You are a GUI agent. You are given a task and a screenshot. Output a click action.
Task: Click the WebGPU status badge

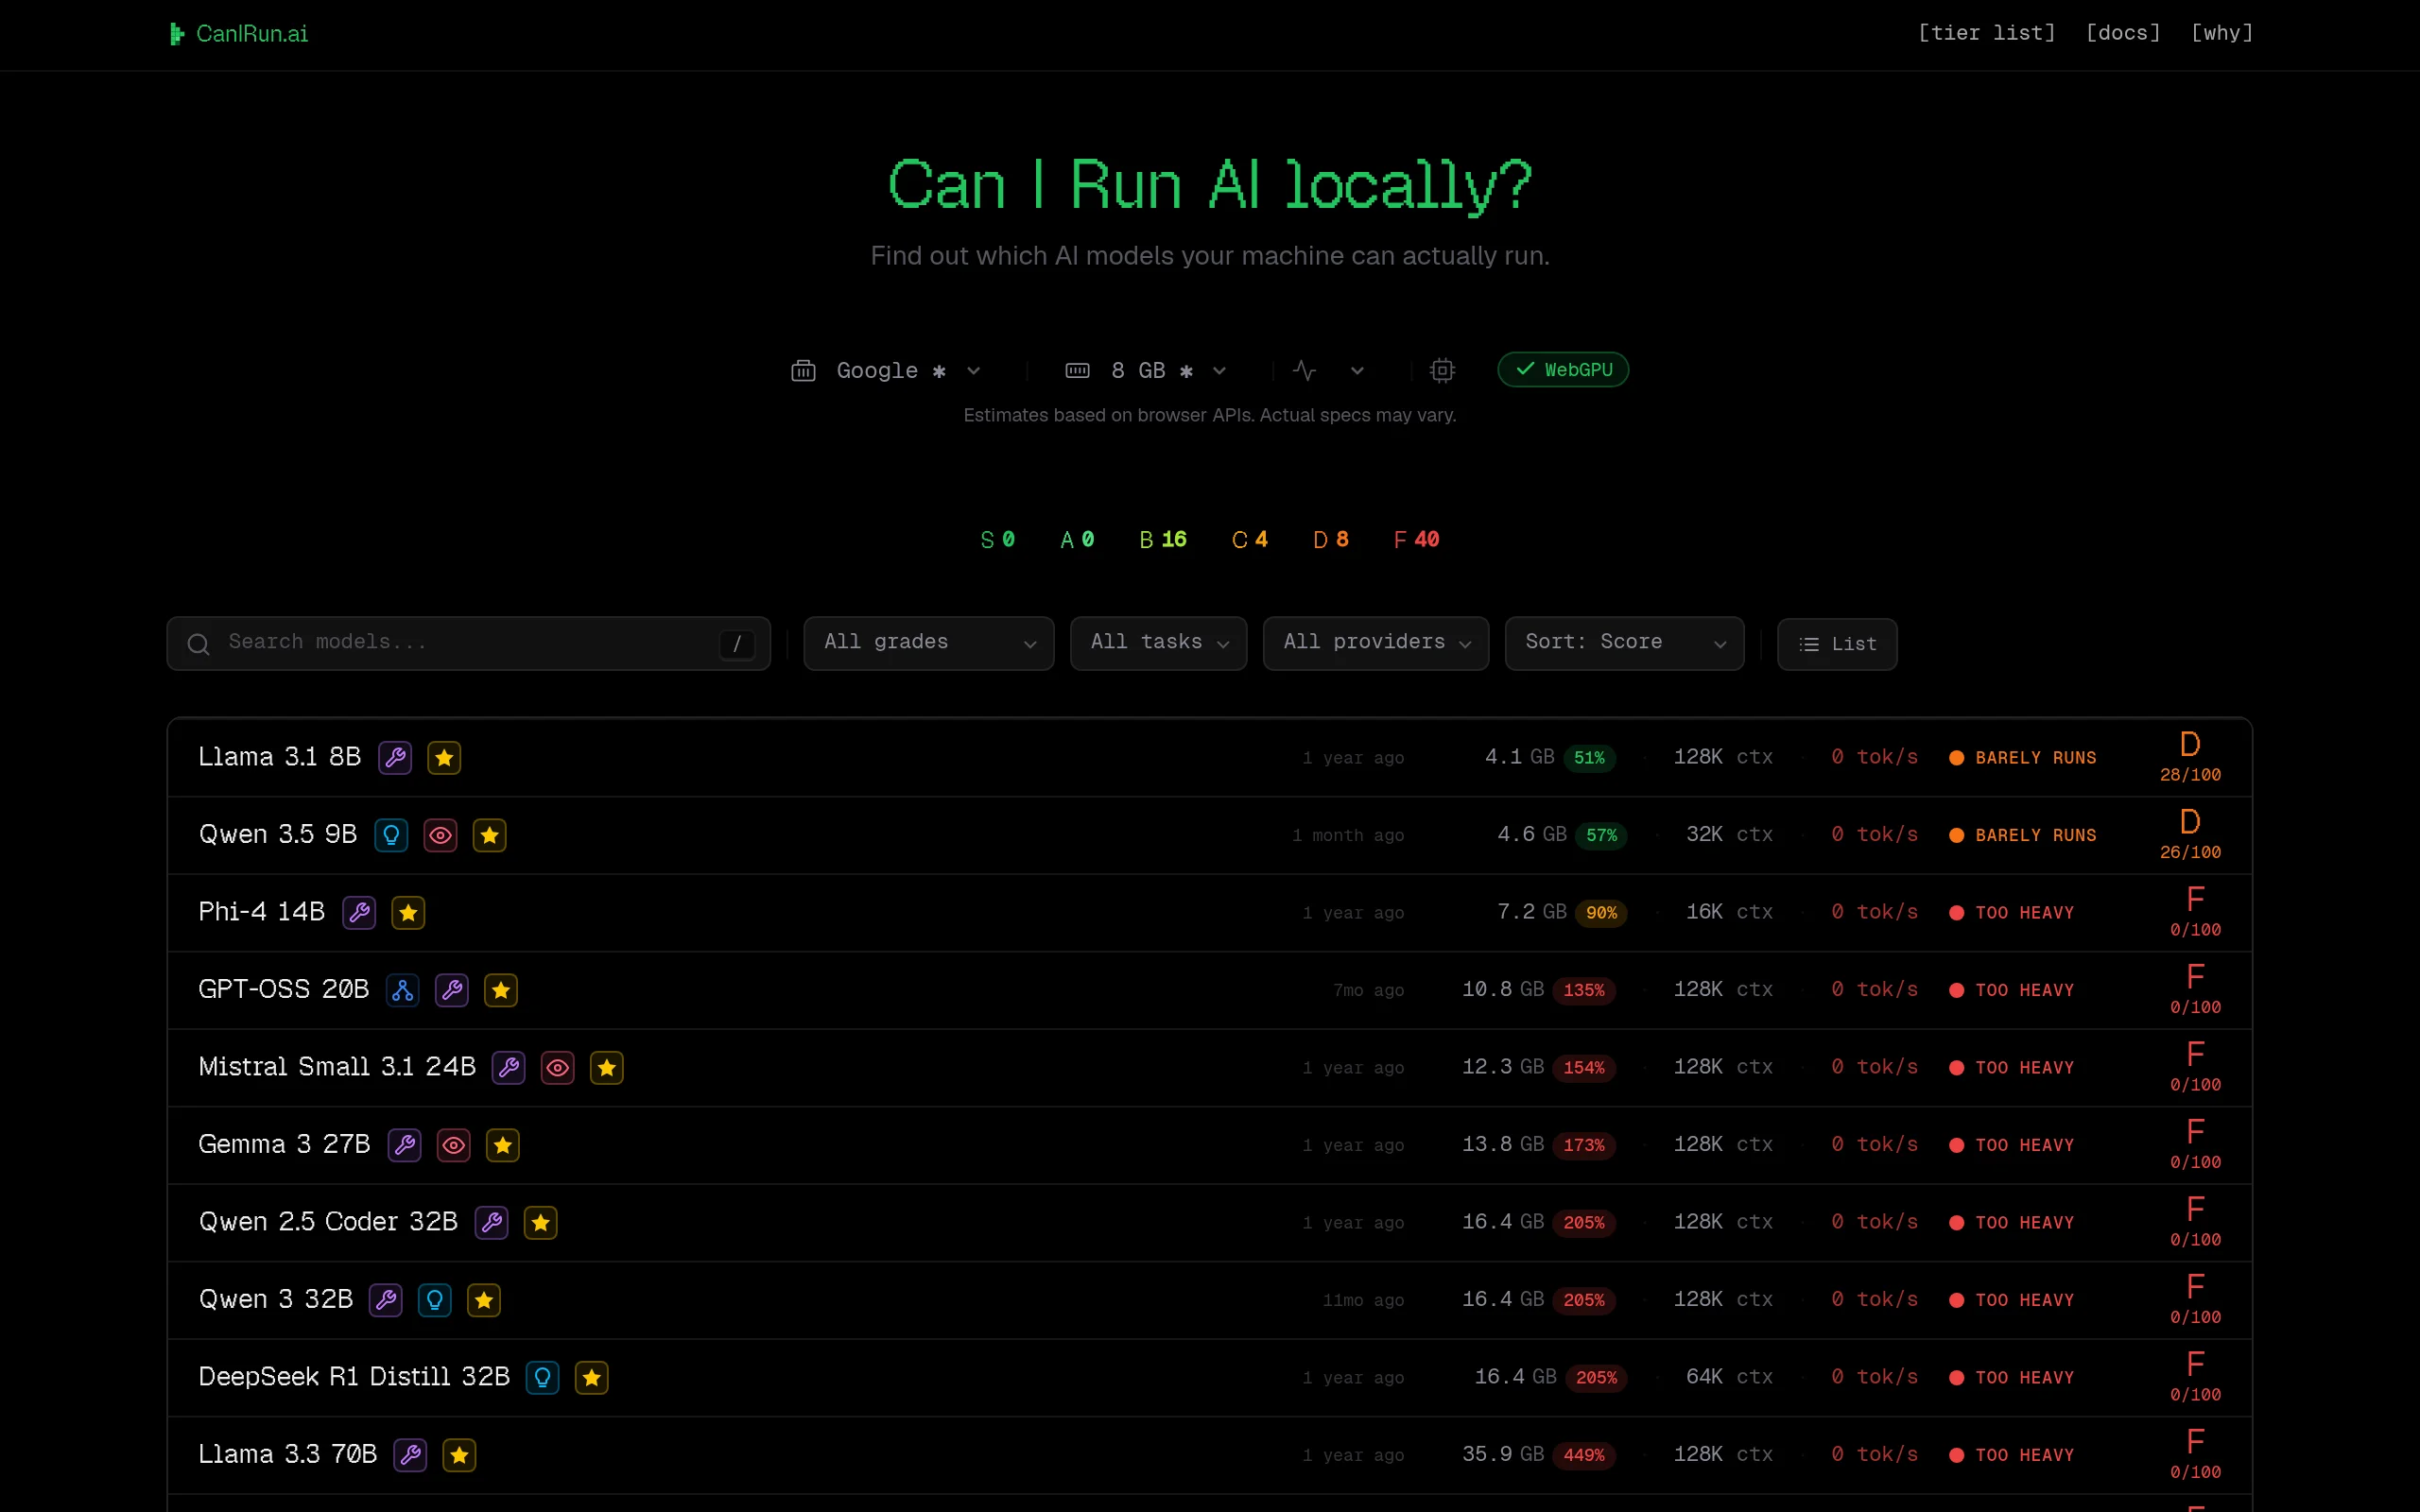[x=1563, y=369]
